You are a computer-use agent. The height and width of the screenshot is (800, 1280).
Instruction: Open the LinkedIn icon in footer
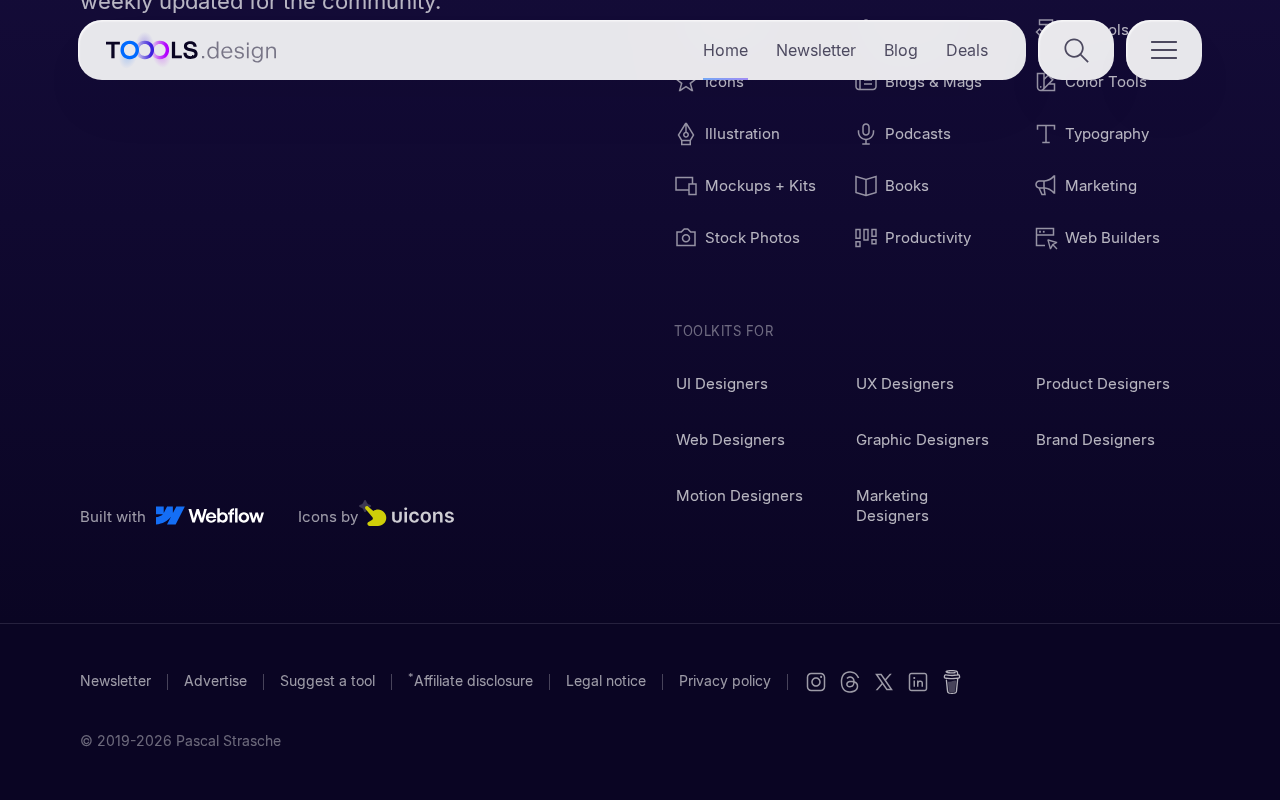coord(918,682)
